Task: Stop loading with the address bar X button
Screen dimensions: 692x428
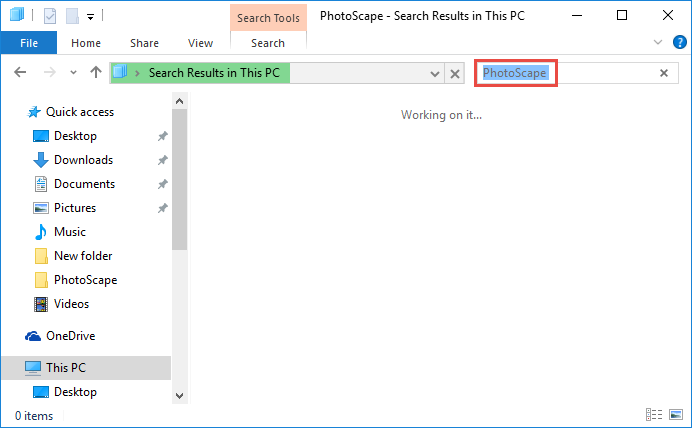Action: tap(455, 74)
